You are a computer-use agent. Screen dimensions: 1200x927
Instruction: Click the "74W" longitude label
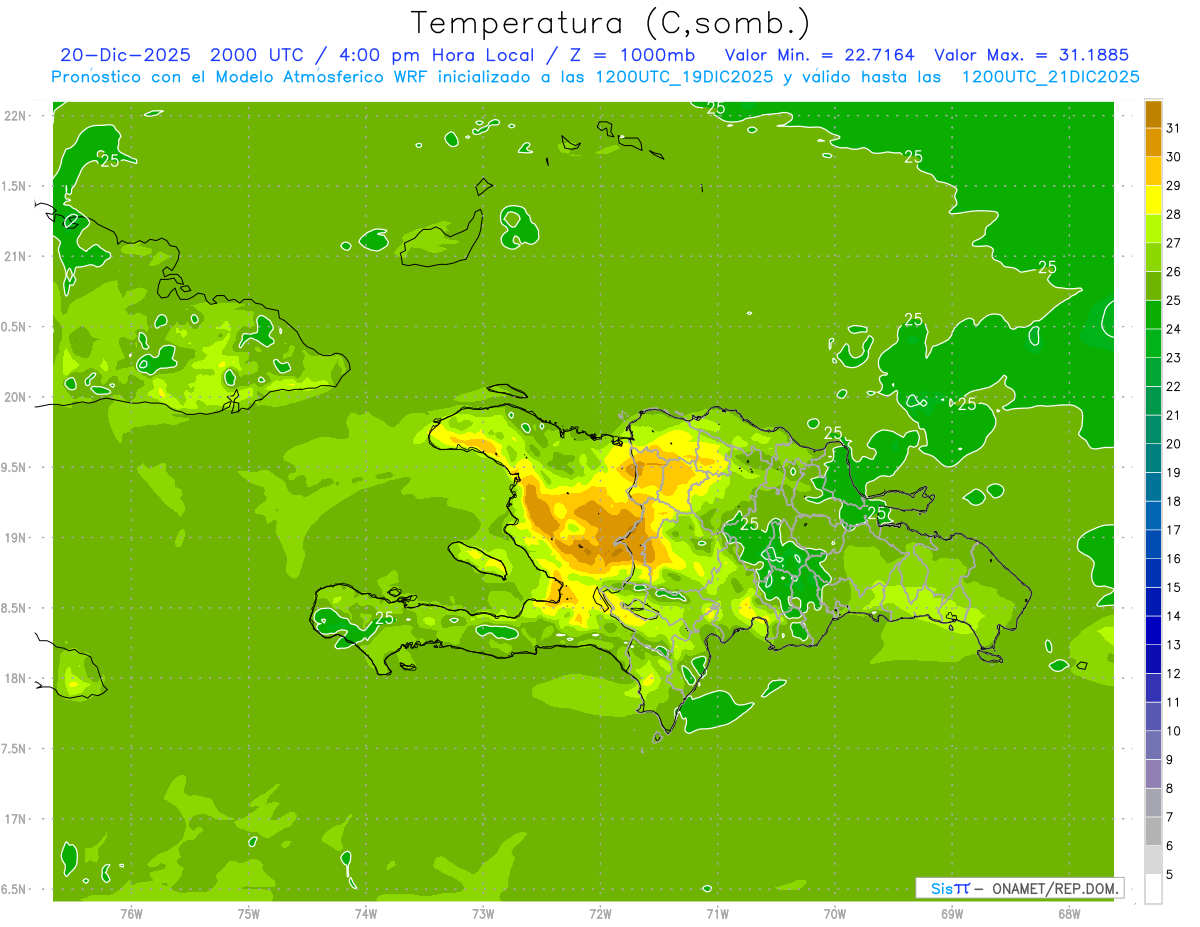[366, 913]
